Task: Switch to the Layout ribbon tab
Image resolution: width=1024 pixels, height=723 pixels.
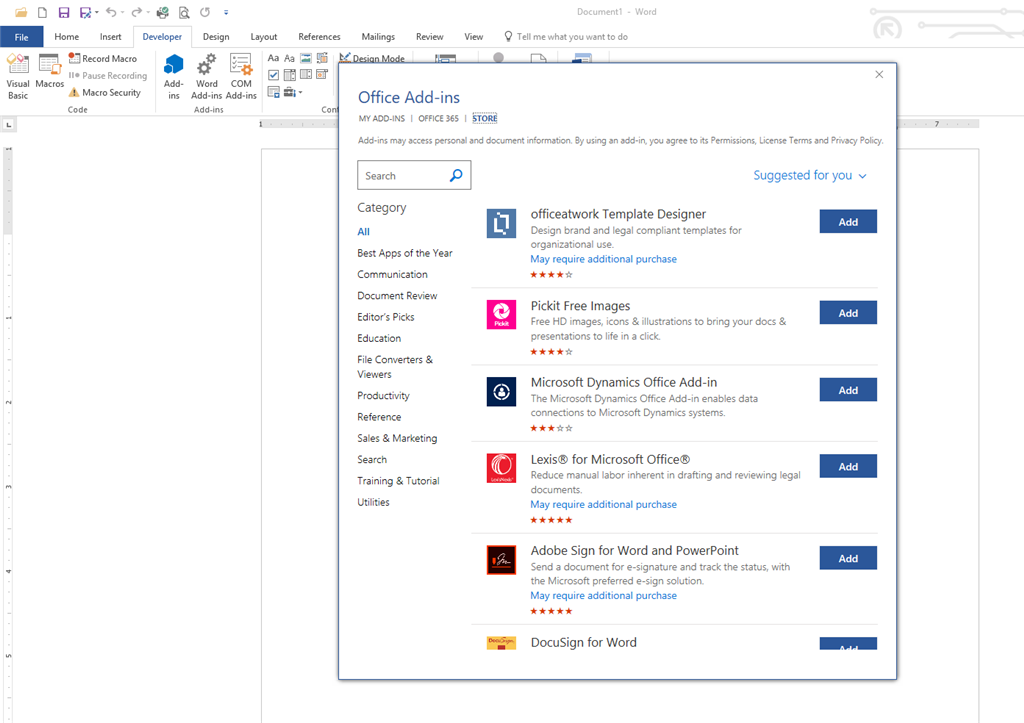Action: 264,37
